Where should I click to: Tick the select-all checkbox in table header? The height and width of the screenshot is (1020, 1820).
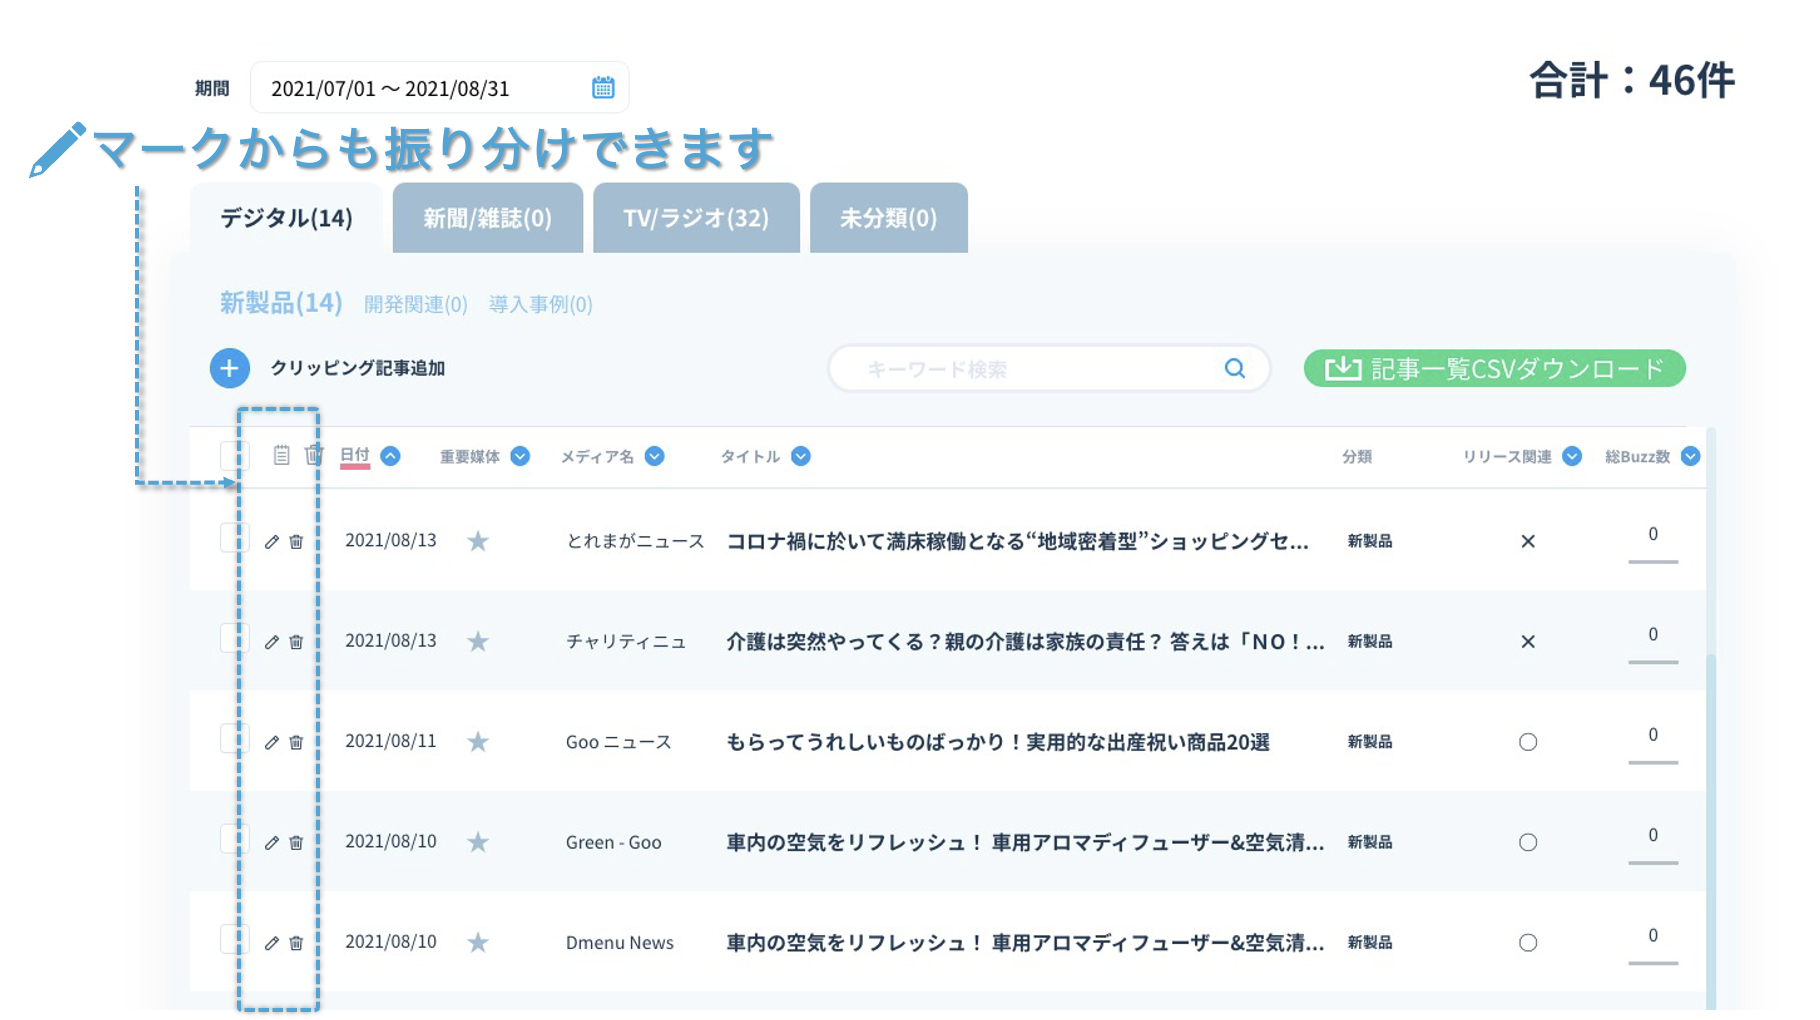pyautogui.click(x=233, y=456)
